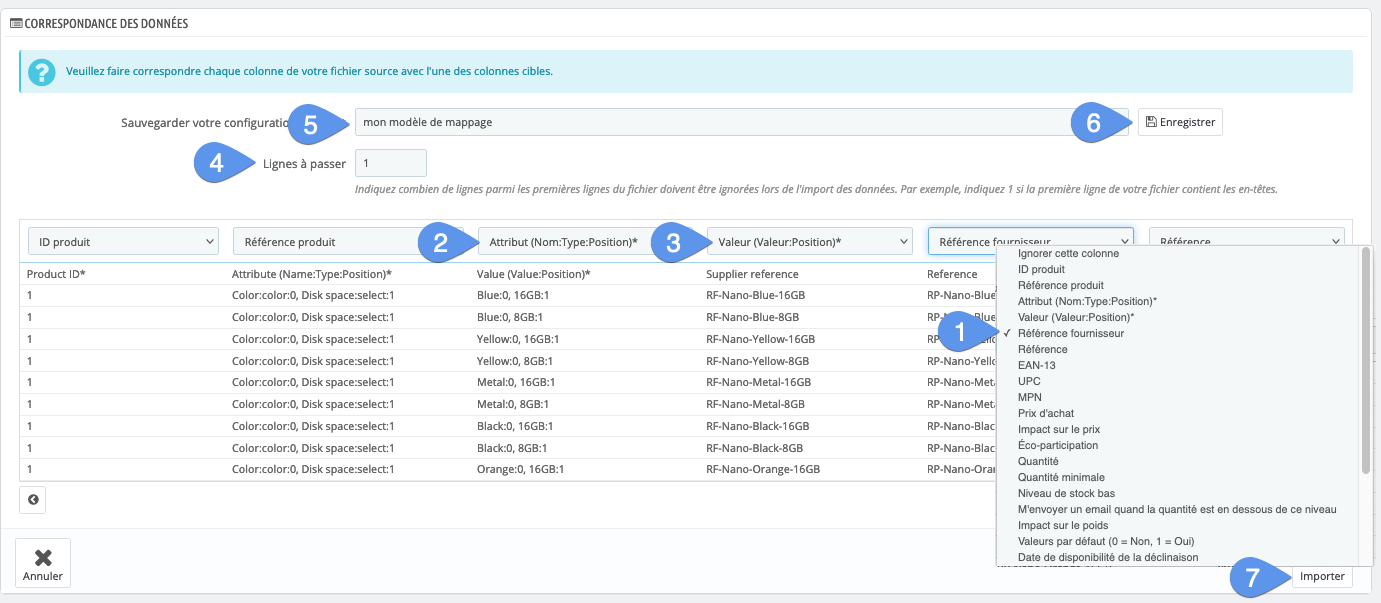Click the cell 'RF-Nano-Yellow-8GB'
This screenshot has height=603, width=1381.
pyautogui.click(x=757, y=361)
